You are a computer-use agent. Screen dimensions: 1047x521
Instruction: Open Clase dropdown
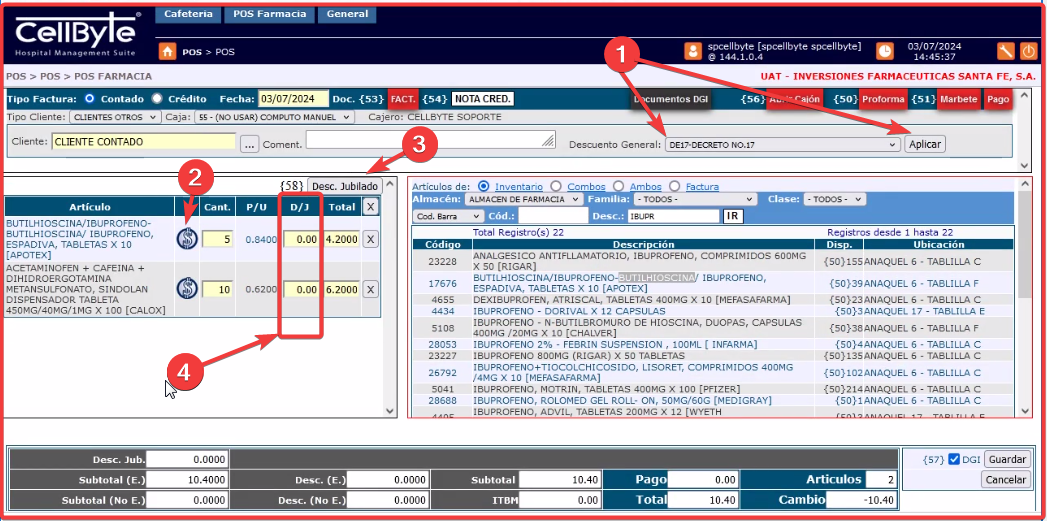834,199
